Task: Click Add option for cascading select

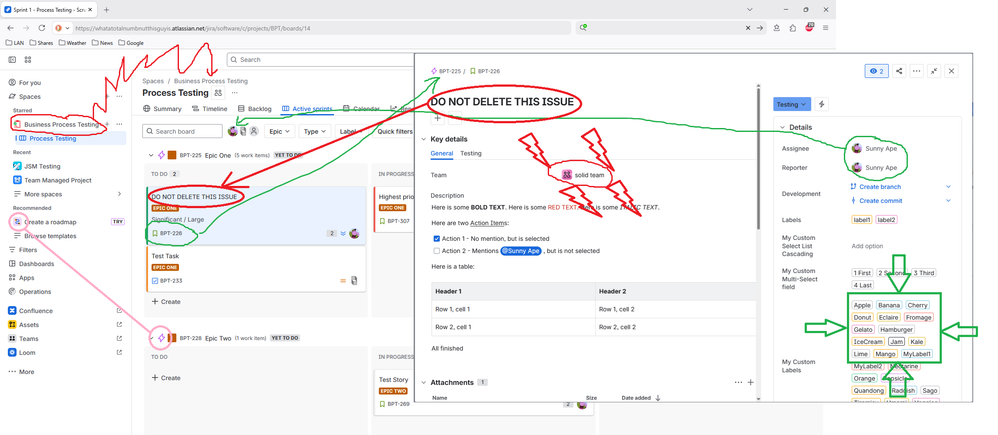Action: (867, 246)
